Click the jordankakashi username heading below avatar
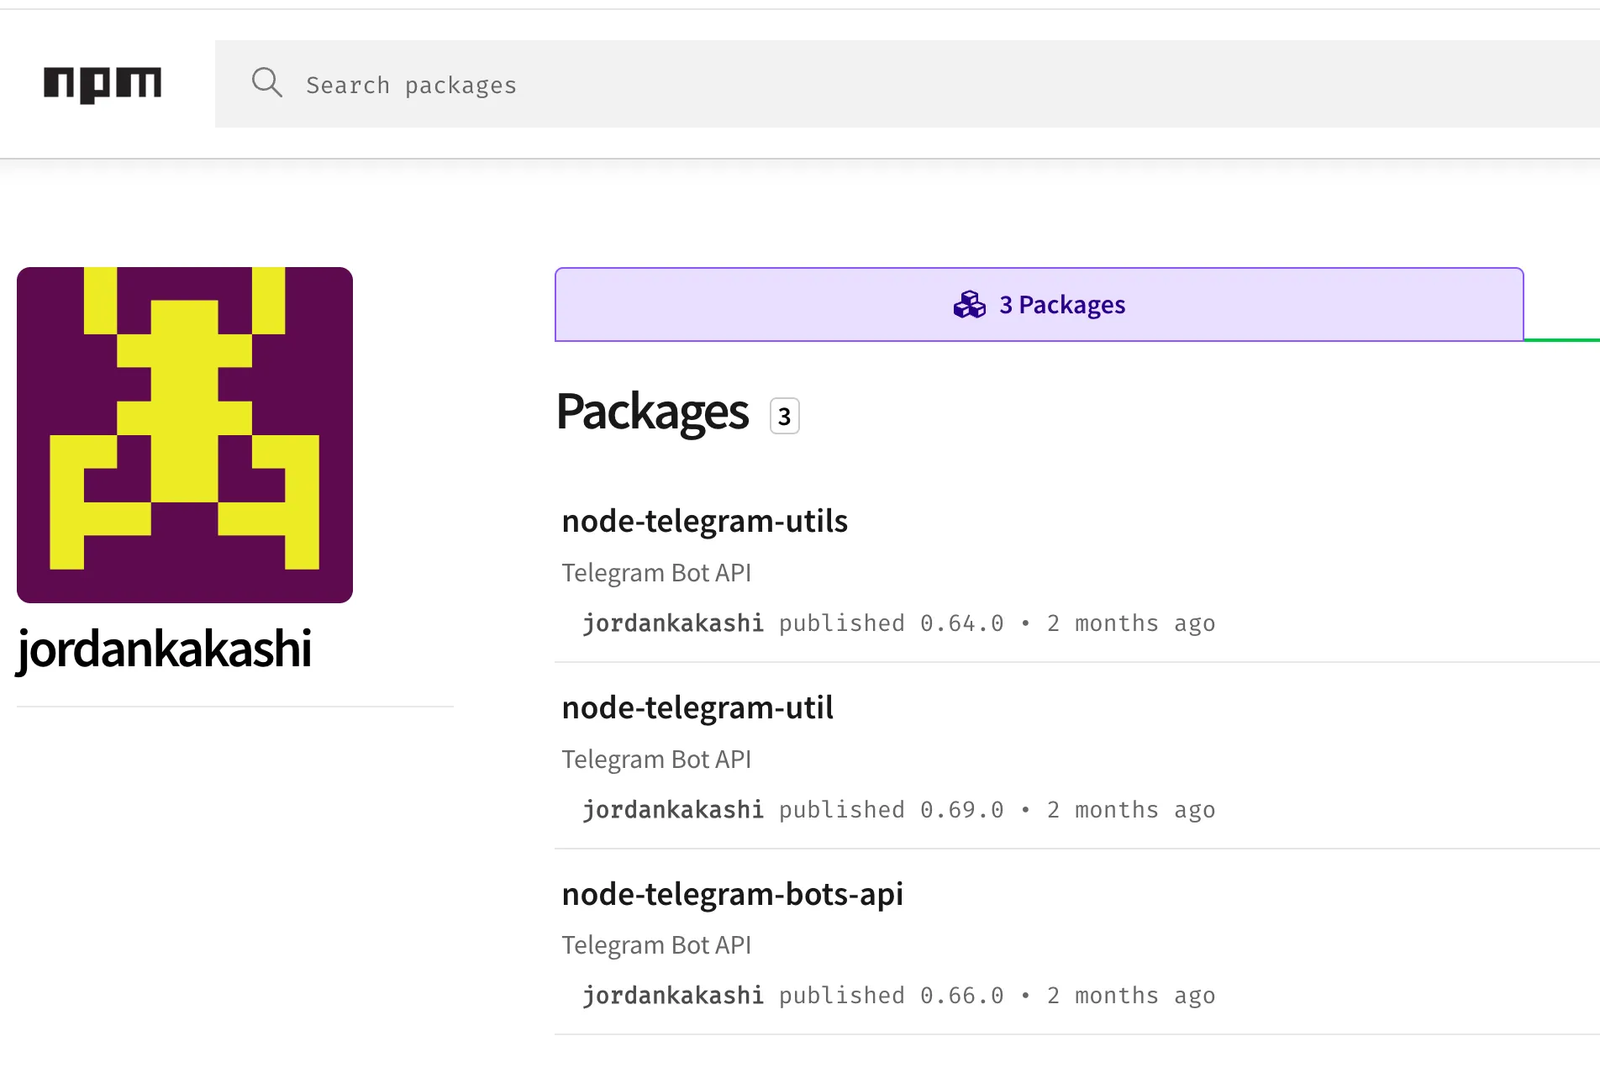1600x1072 pixels. (x=165, y=649)
